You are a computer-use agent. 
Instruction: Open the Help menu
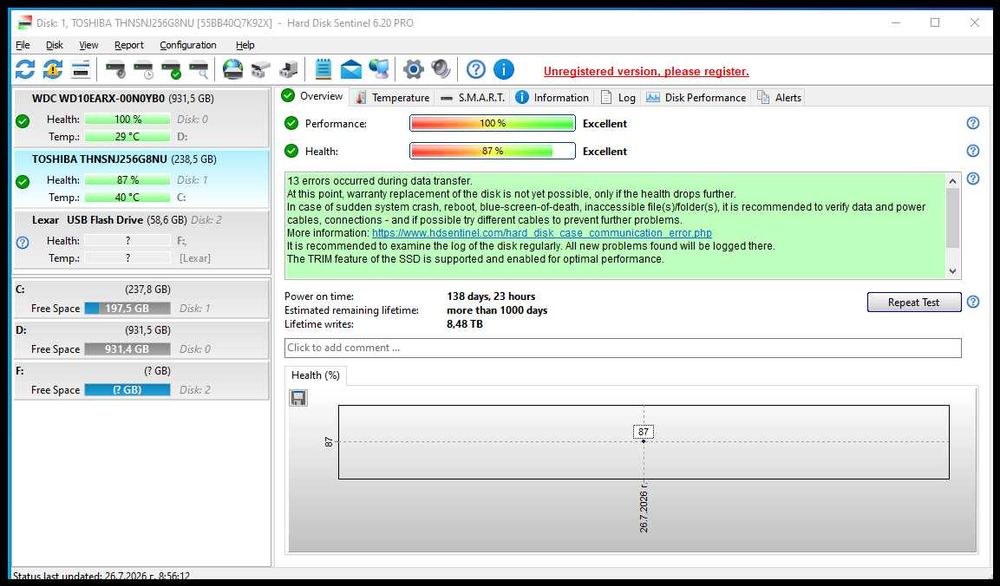click(x=245, y=45)
